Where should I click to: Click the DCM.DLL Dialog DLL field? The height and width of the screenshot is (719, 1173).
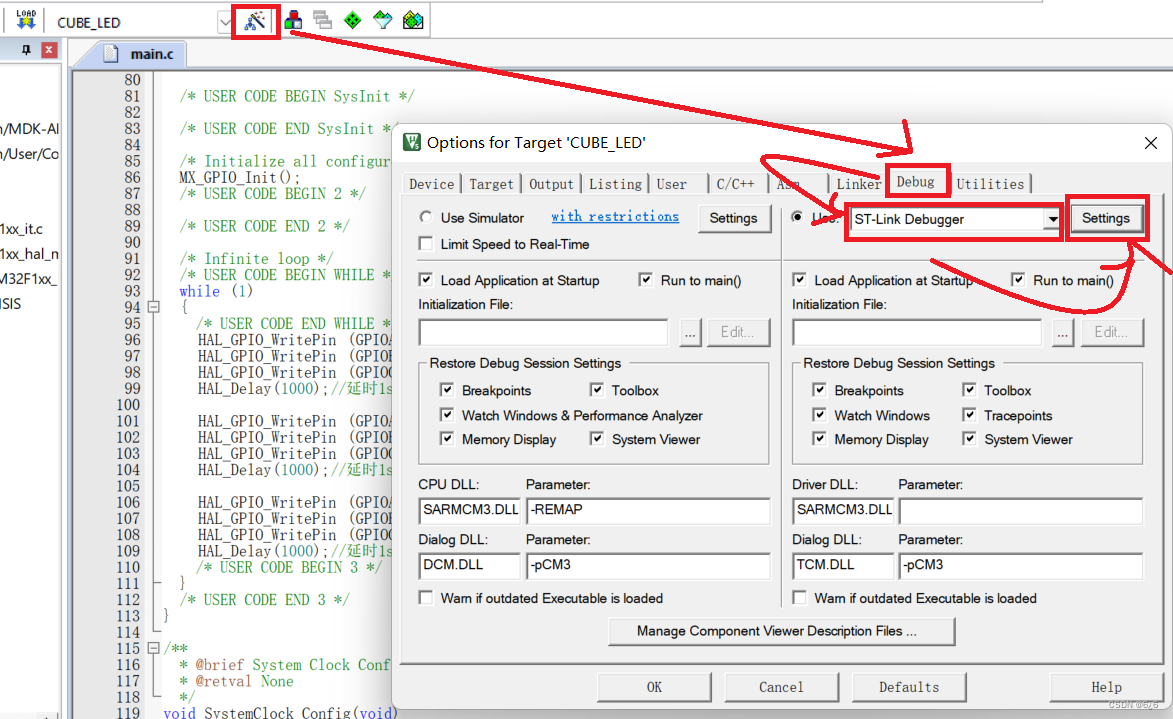pyautogui.click(x=470, y=566)
